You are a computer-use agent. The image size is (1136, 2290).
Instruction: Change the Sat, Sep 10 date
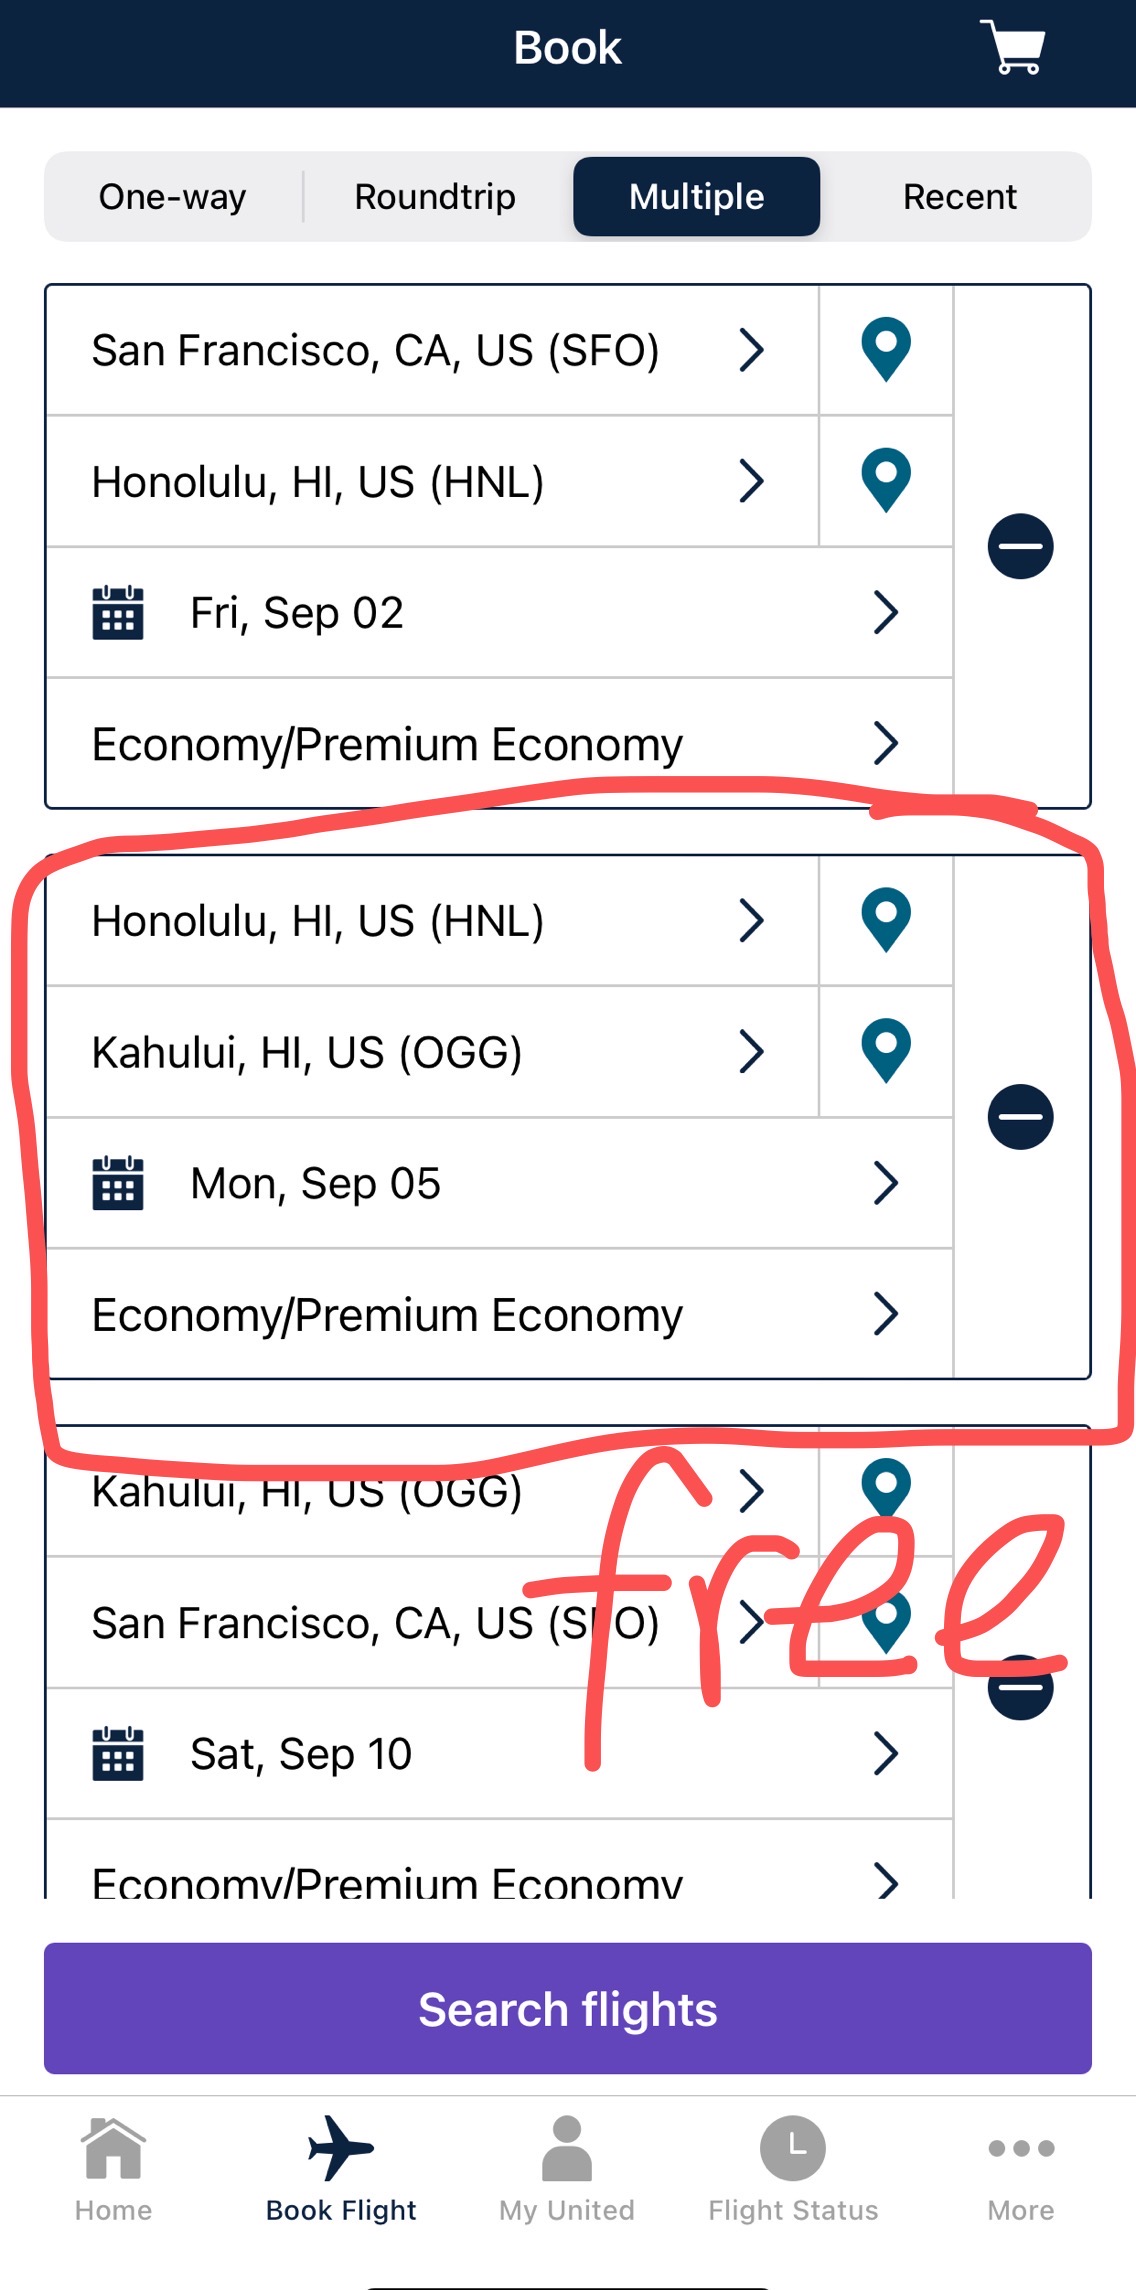tap(498, 1754)
